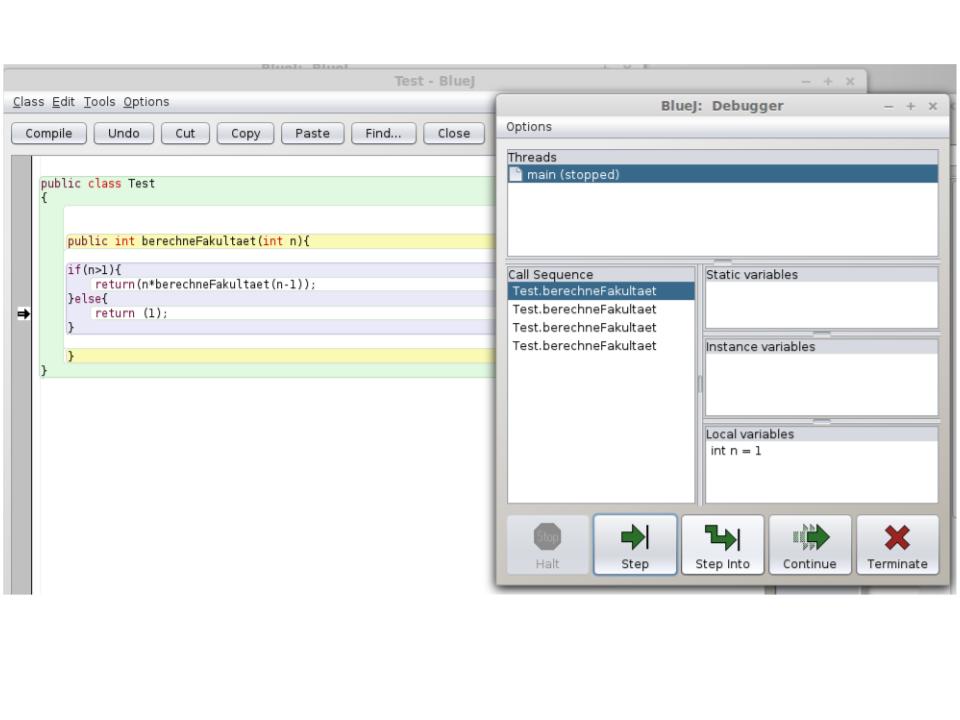The height and width of the screenshot is (720, 960).
Task: Click the Undo button
Action: [124, 133]
